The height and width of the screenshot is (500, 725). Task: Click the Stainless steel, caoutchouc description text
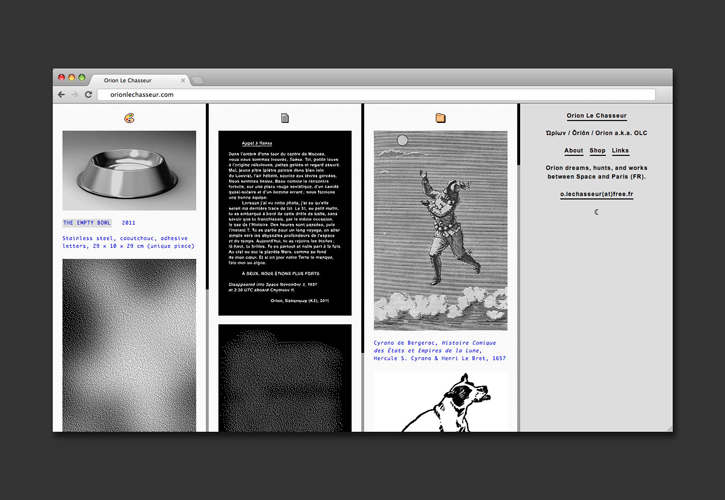coord(129,242)
